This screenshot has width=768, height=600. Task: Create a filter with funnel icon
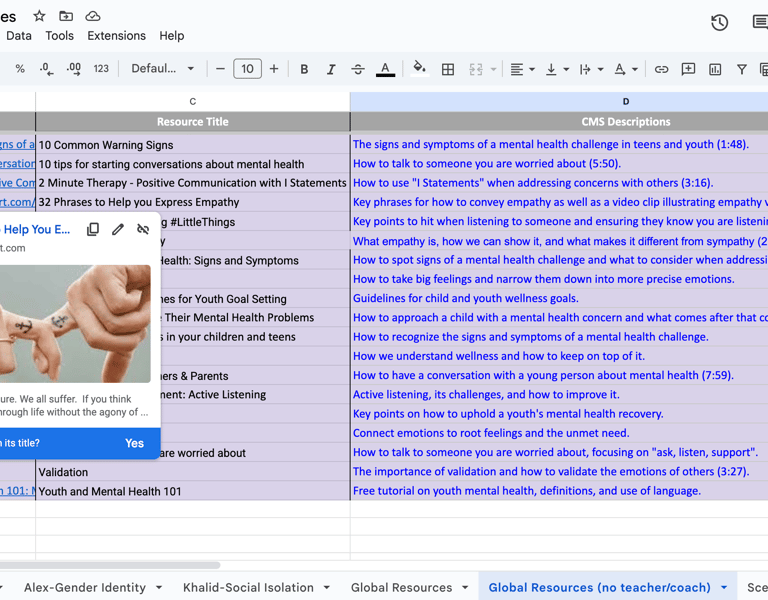742,69
